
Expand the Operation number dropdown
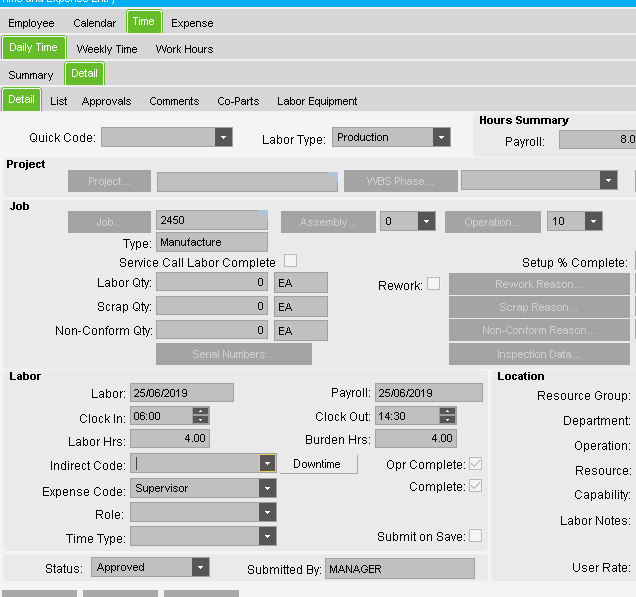pyautogui.click(x=593, y=221)
